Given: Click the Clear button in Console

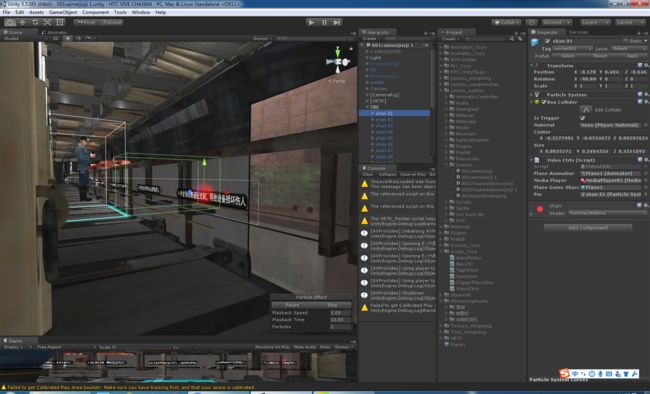Looking at the screenshot, I should pyautogui.click(x=368, y=175).
